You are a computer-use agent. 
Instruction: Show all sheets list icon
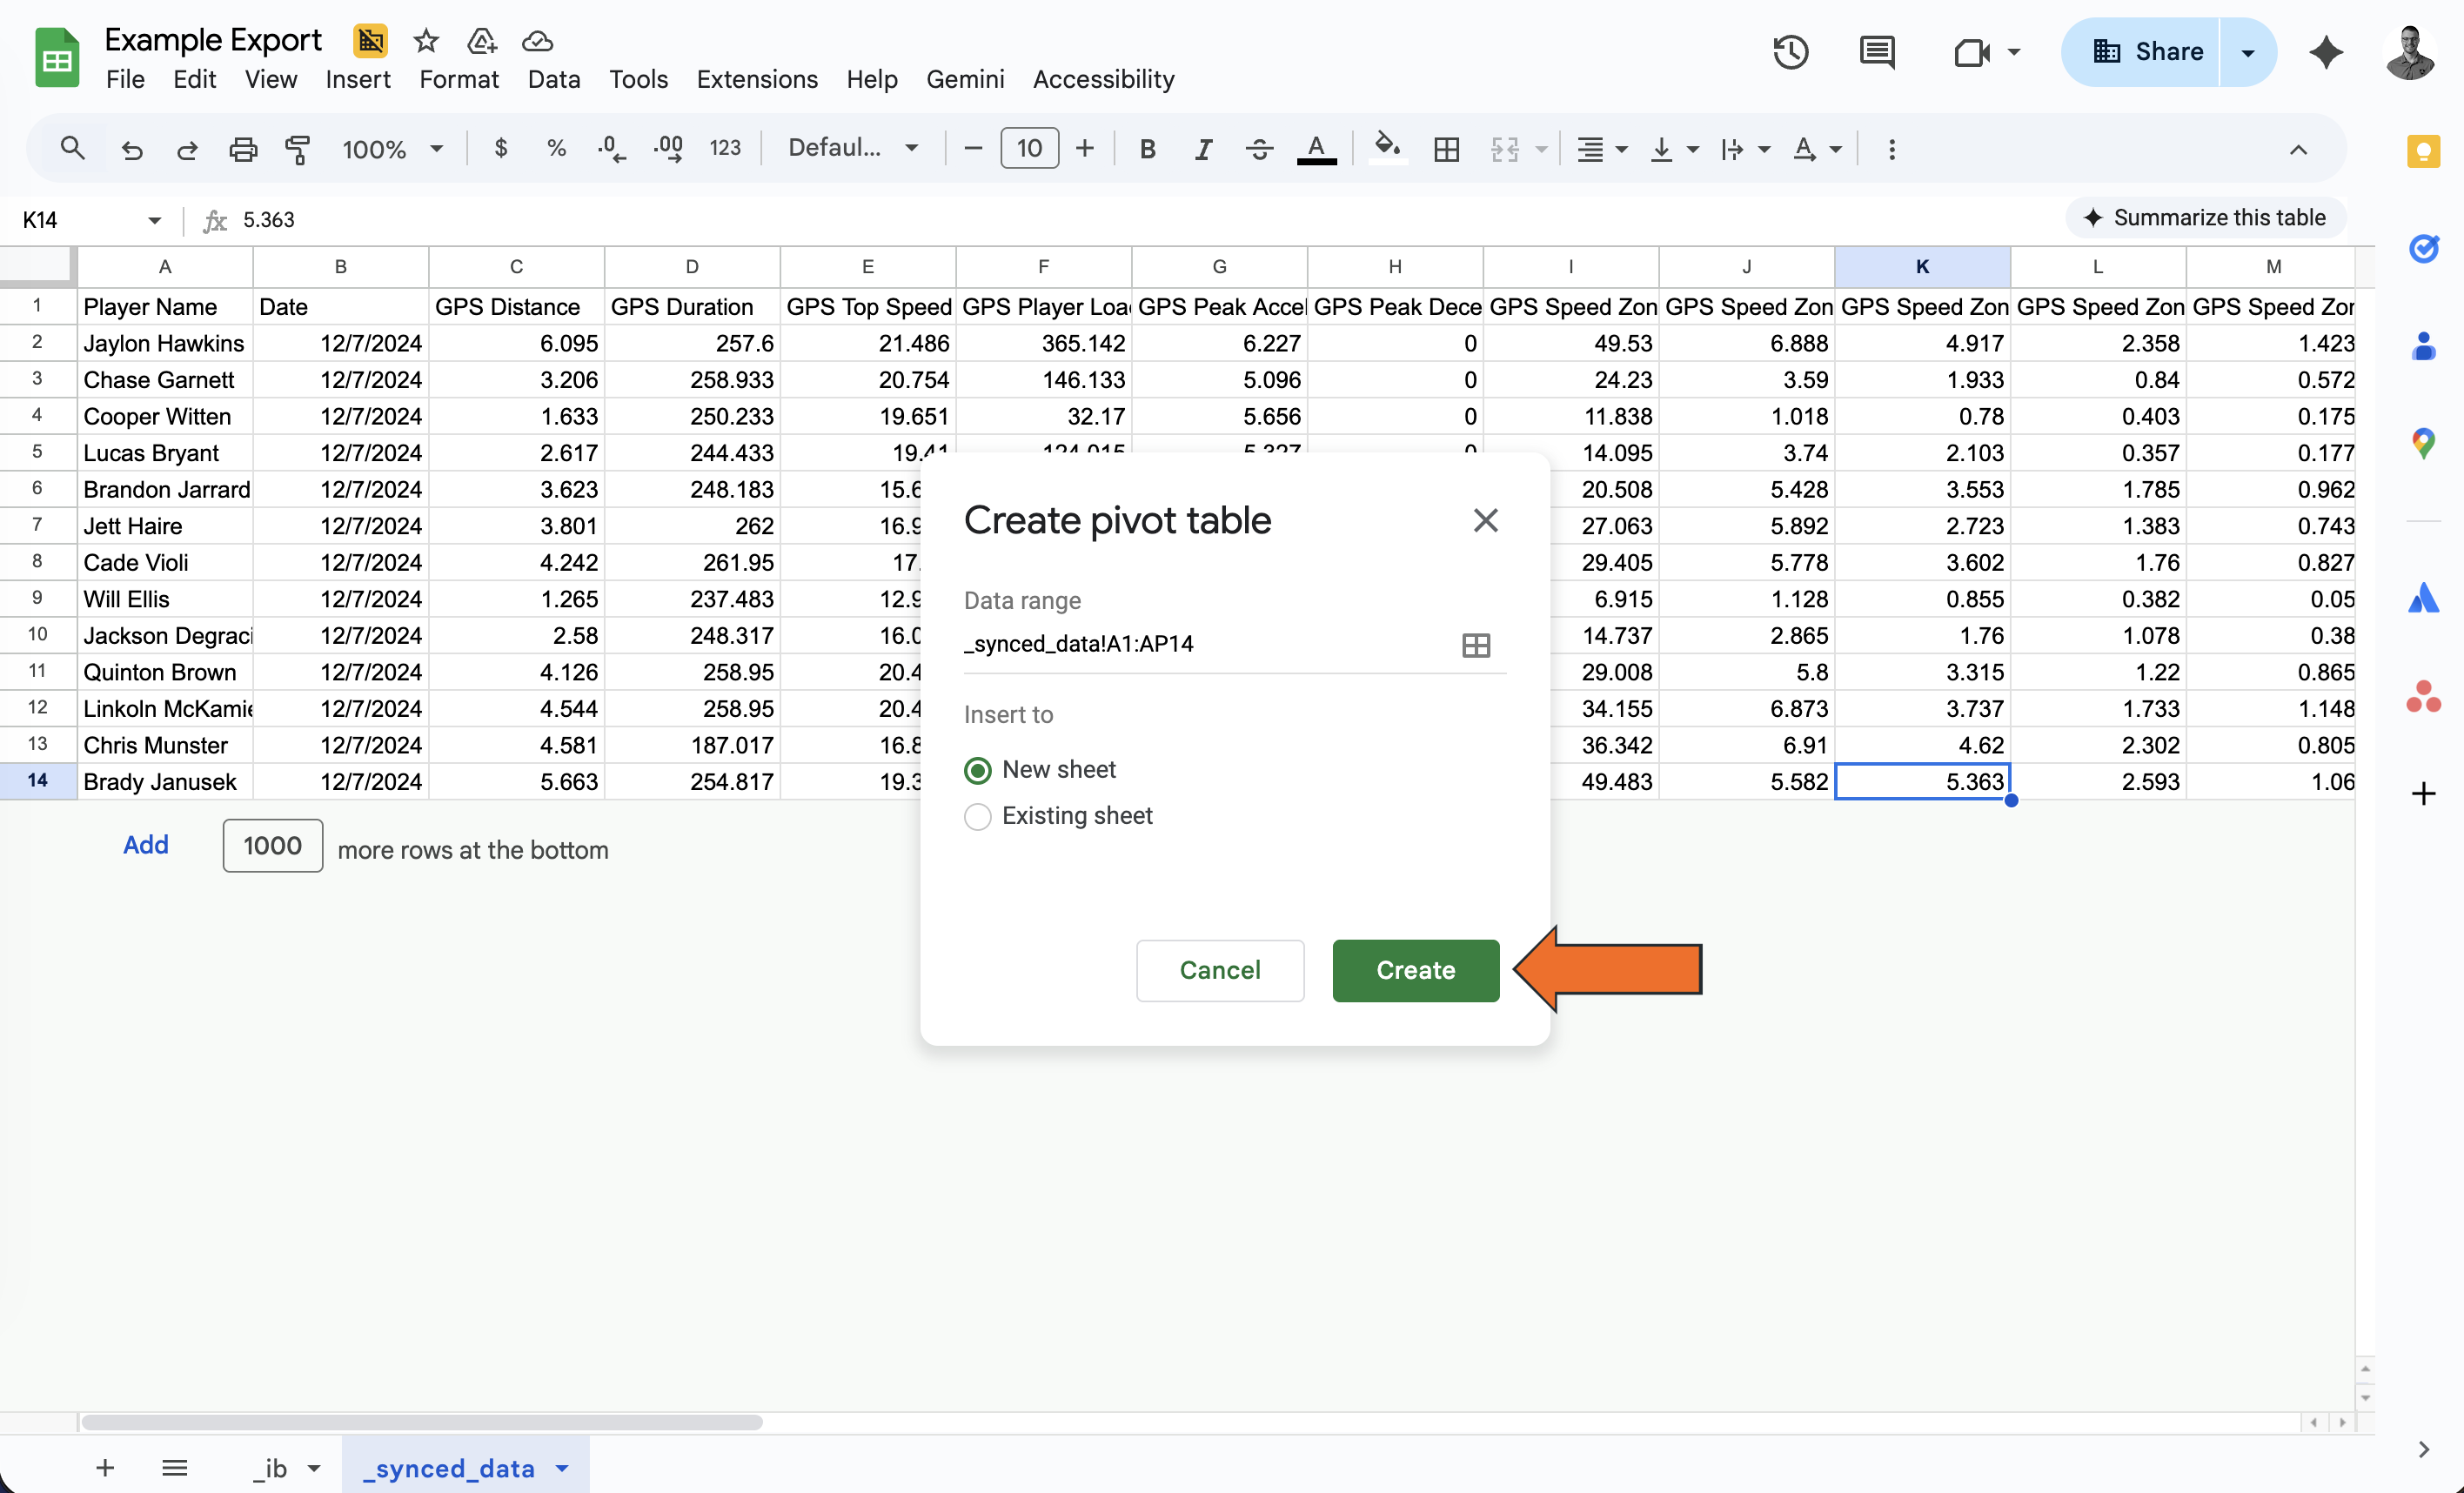click(174, 1467)
